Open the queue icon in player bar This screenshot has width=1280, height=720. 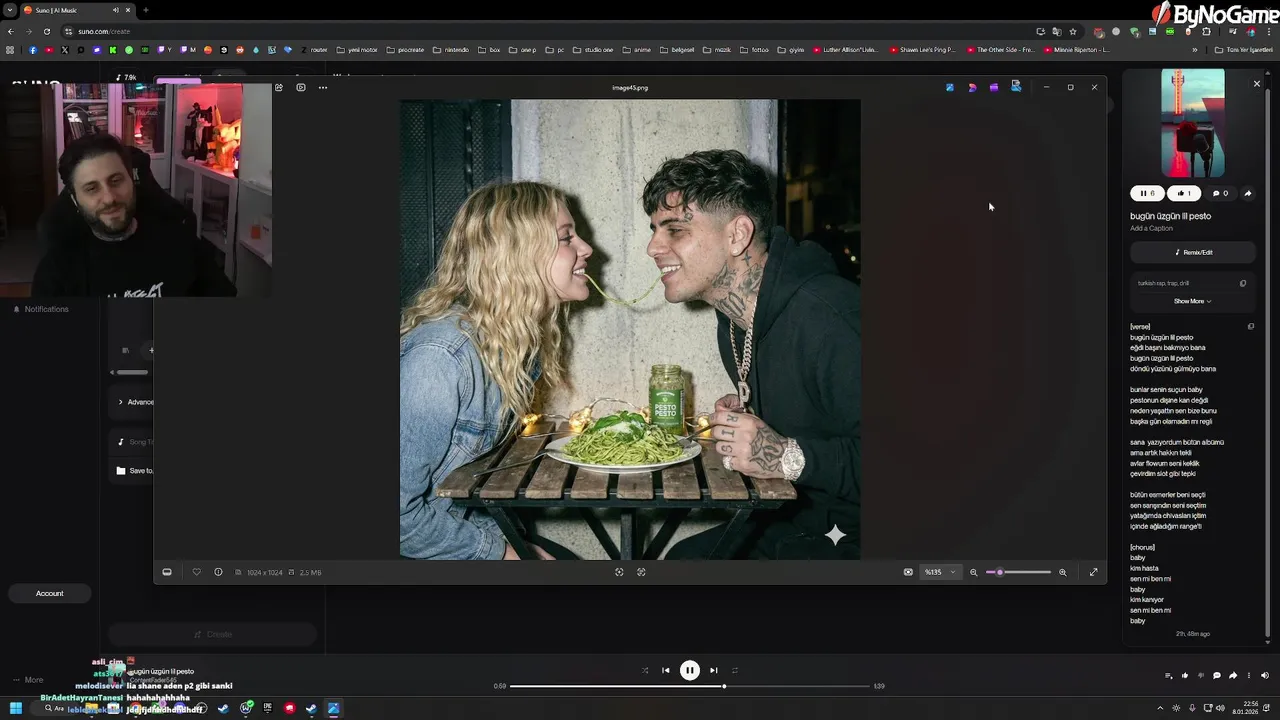pos(1168,676)
